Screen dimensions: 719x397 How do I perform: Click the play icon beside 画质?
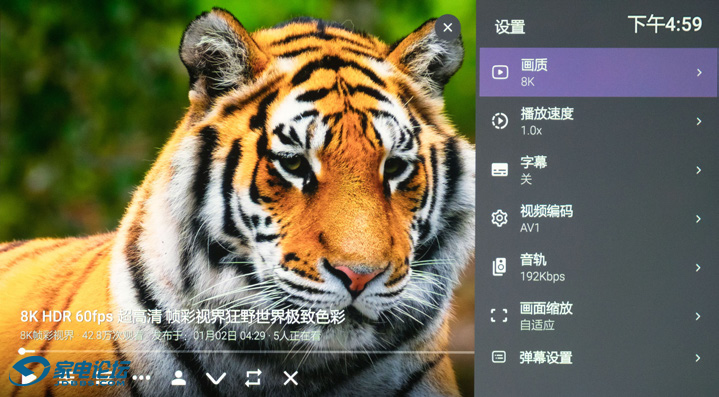[x=500, y=72]
